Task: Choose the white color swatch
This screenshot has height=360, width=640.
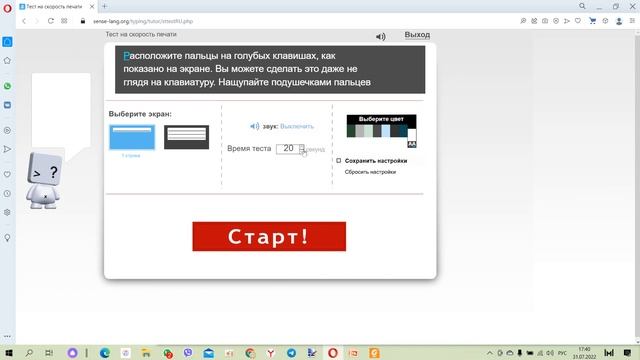Action: tap(412, 134)
